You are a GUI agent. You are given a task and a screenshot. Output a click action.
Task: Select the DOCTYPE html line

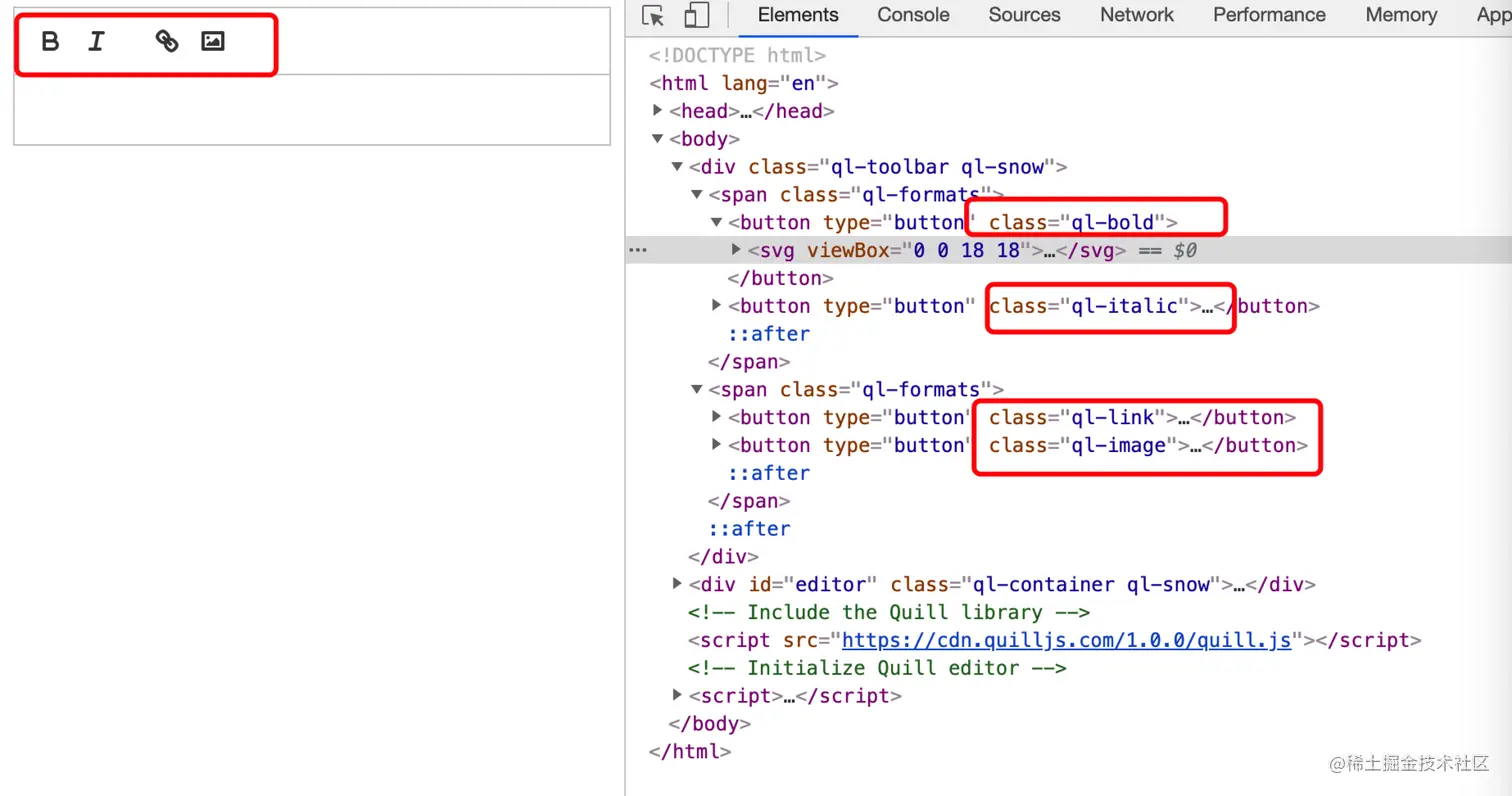[x=737, y=55]
